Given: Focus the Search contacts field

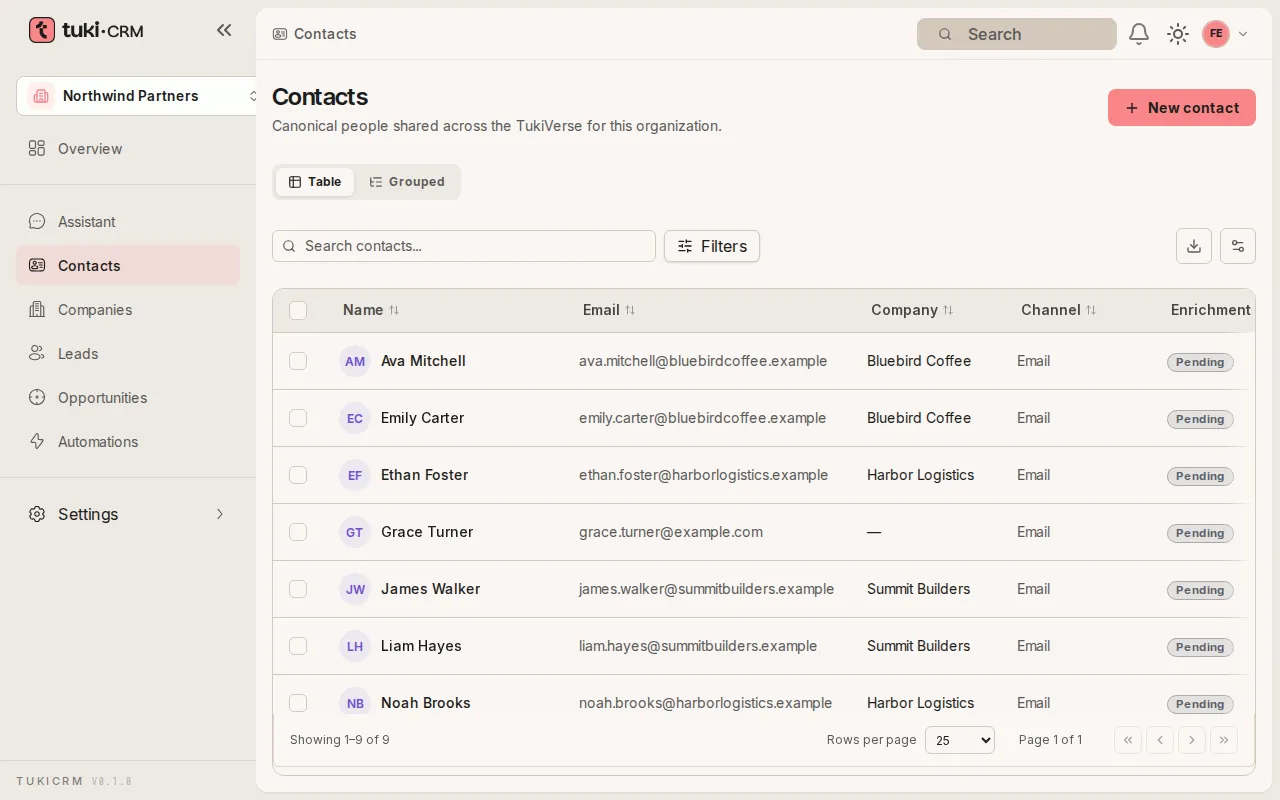Looking at the screenshot, I should pyautogui.click(x=464, y=246).
